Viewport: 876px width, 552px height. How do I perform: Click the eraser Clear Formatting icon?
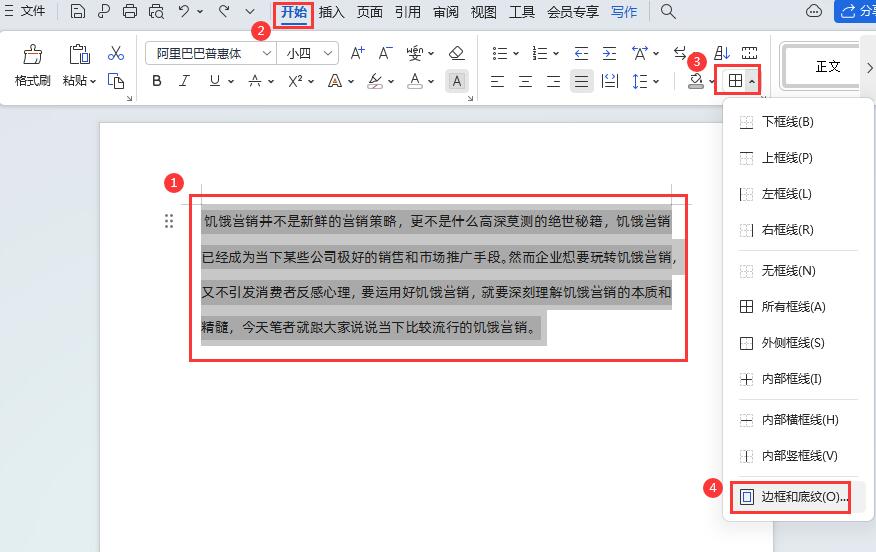coord(456,53)
